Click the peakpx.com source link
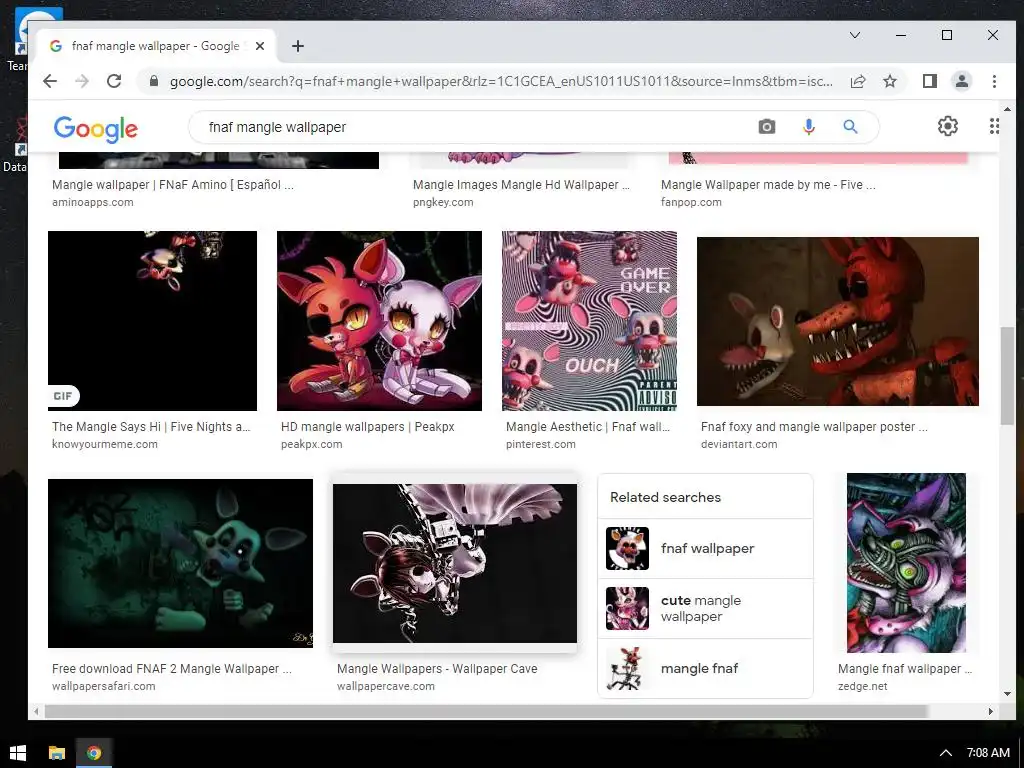 click(312, 444)
